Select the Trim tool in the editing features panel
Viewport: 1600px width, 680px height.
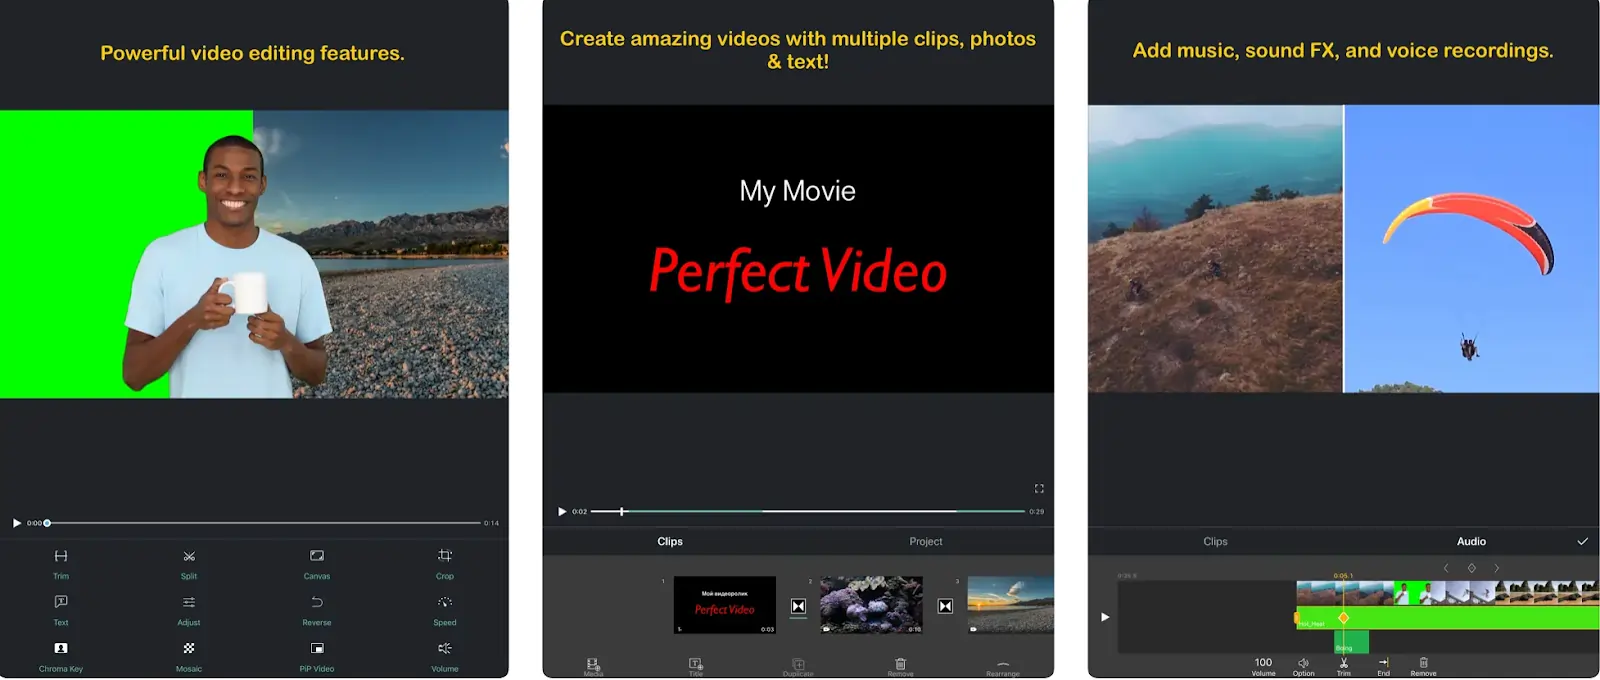coord(61,563)
